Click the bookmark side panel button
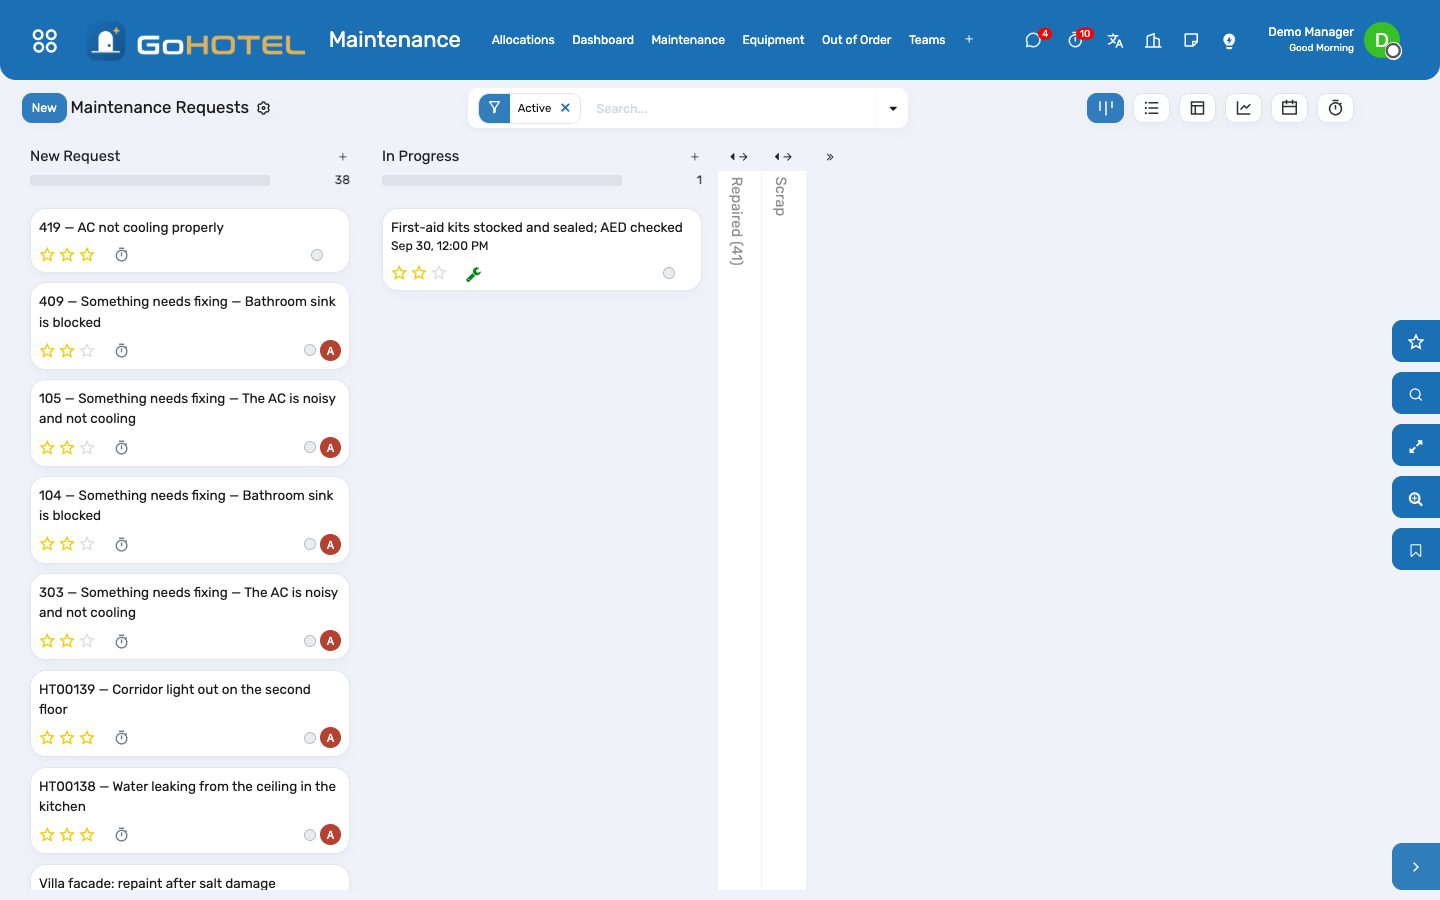This screenshot has height=900, width=1440. point(1416,550)
